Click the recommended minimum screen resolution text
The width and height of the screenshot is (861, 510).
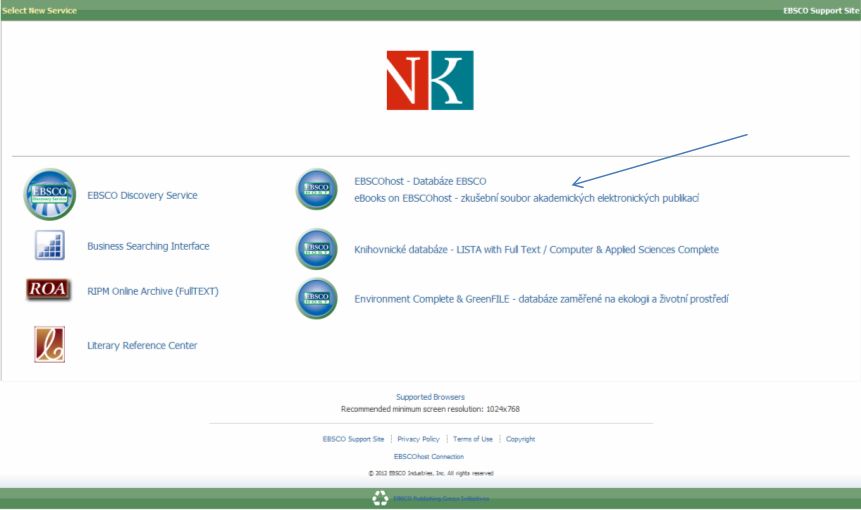[430, 409]
